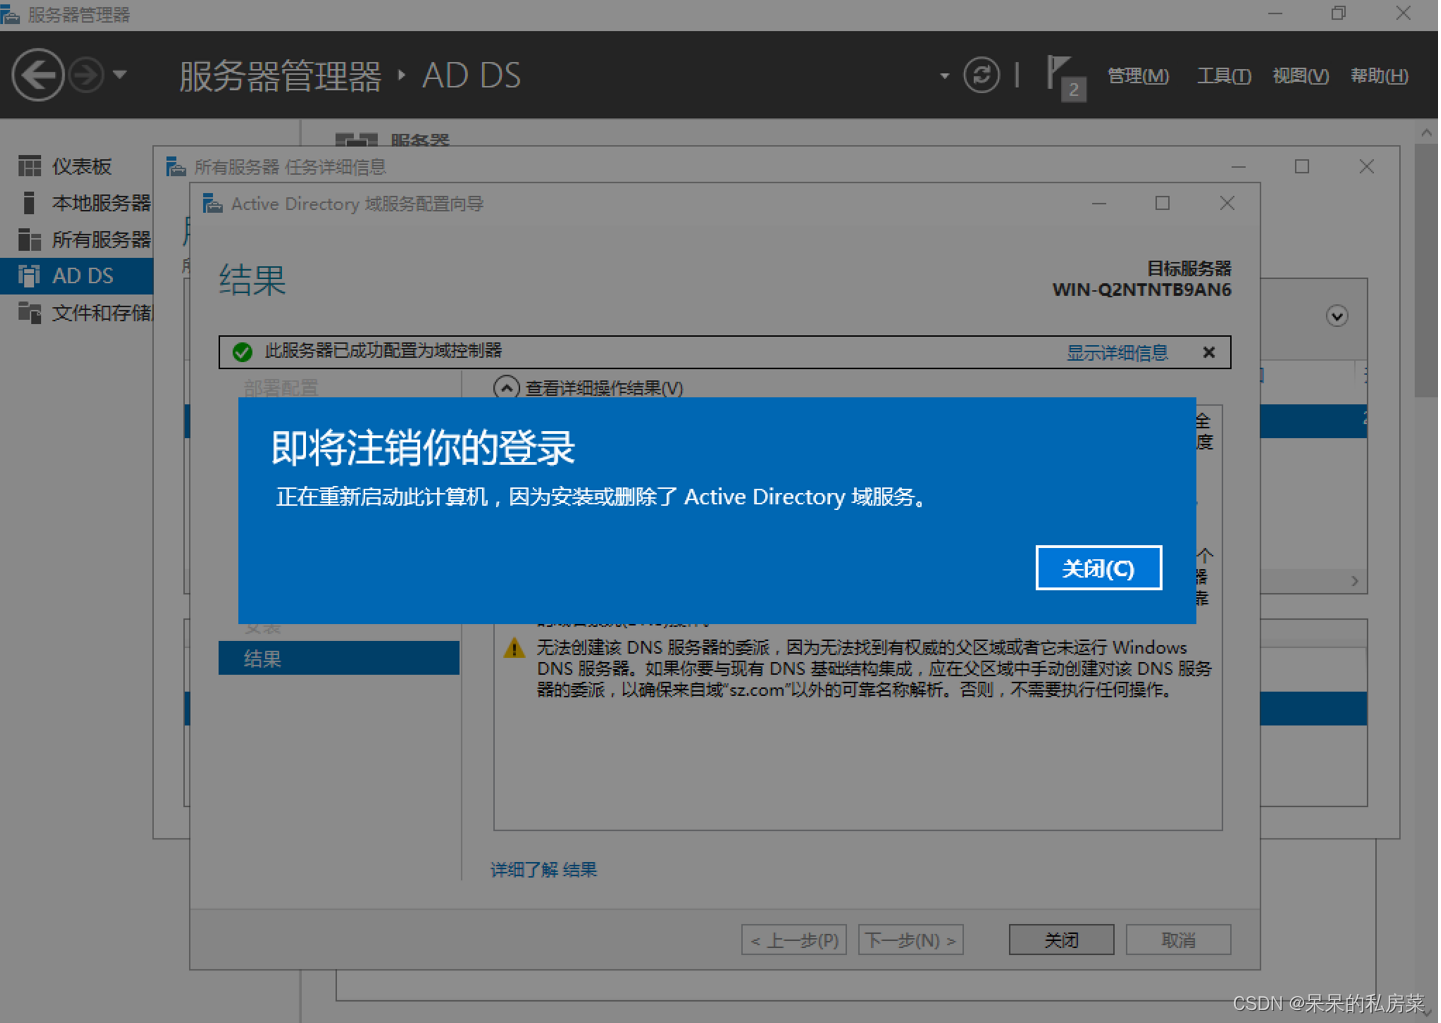Screen dimensions: 1441x1023
Task: Open the 管理(M) menu
Action: tap(1138, 76)
